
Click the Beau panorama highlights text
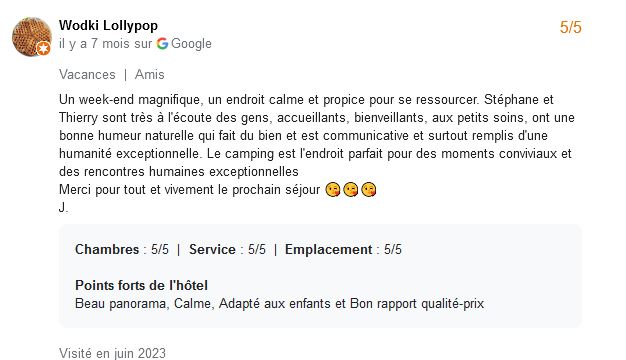coord(279,304)
